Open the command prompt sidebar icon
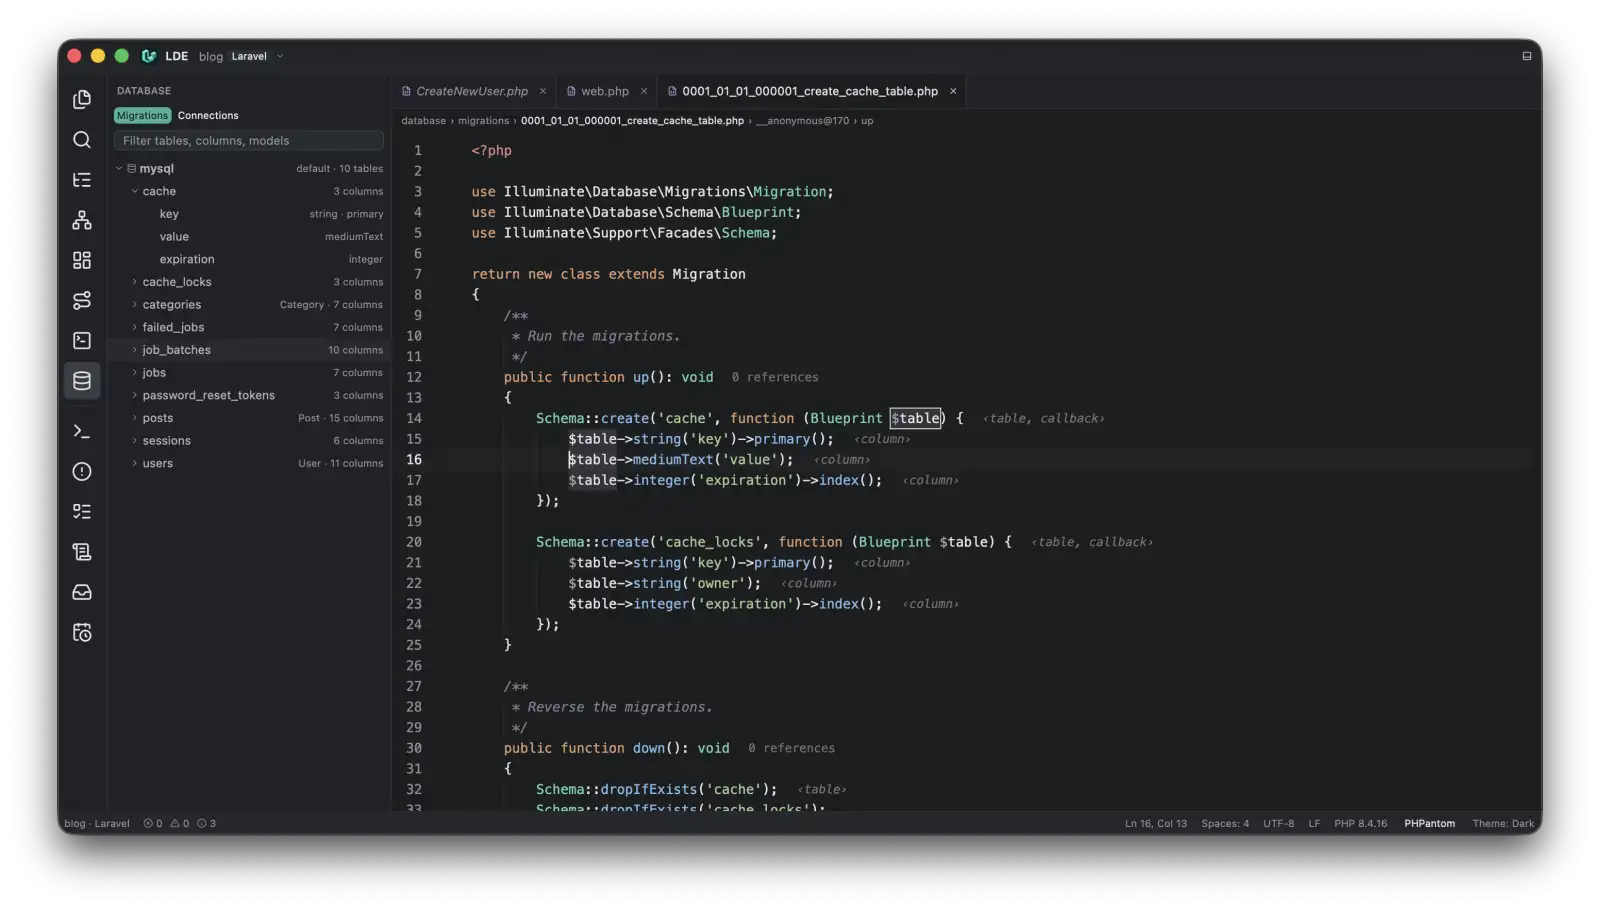 click(x=82, y=431)
